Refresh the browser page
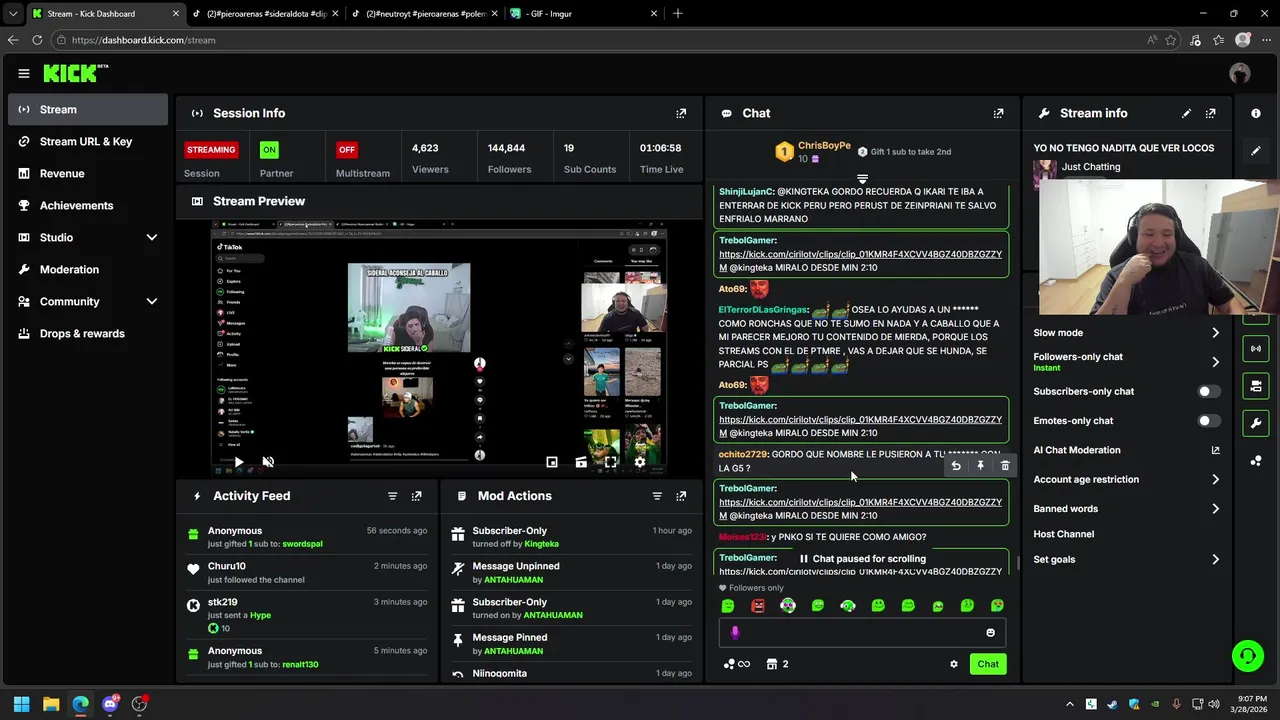Screen dimensions: 1280x720 click(37, 40)
